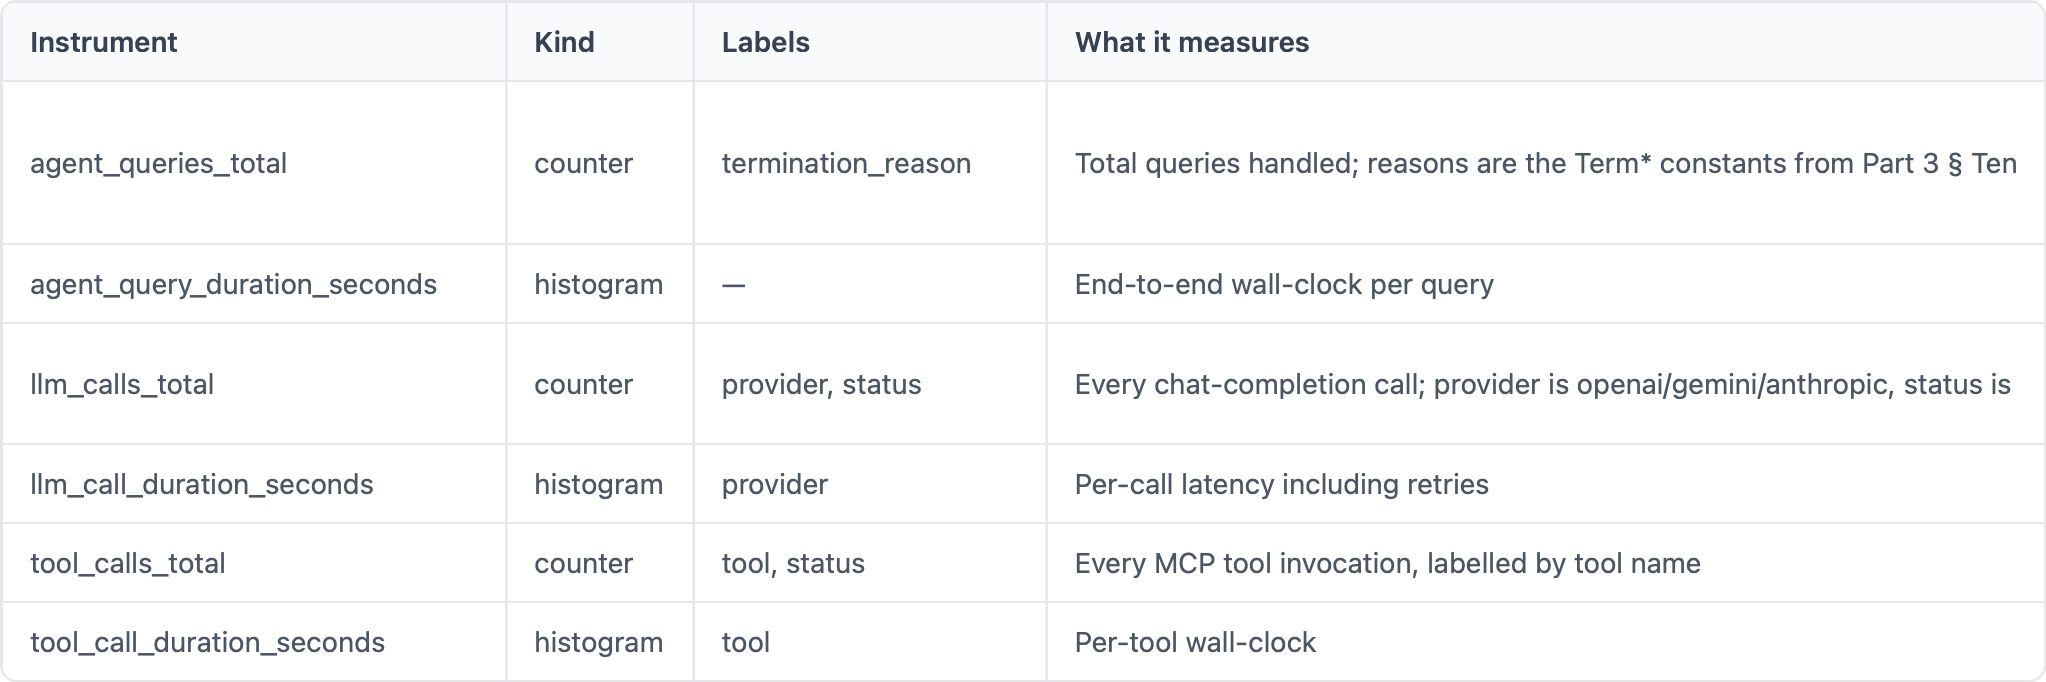Screen dimensions: 2046x682
Task: Click the Labels column header
Action: [765, 42]
